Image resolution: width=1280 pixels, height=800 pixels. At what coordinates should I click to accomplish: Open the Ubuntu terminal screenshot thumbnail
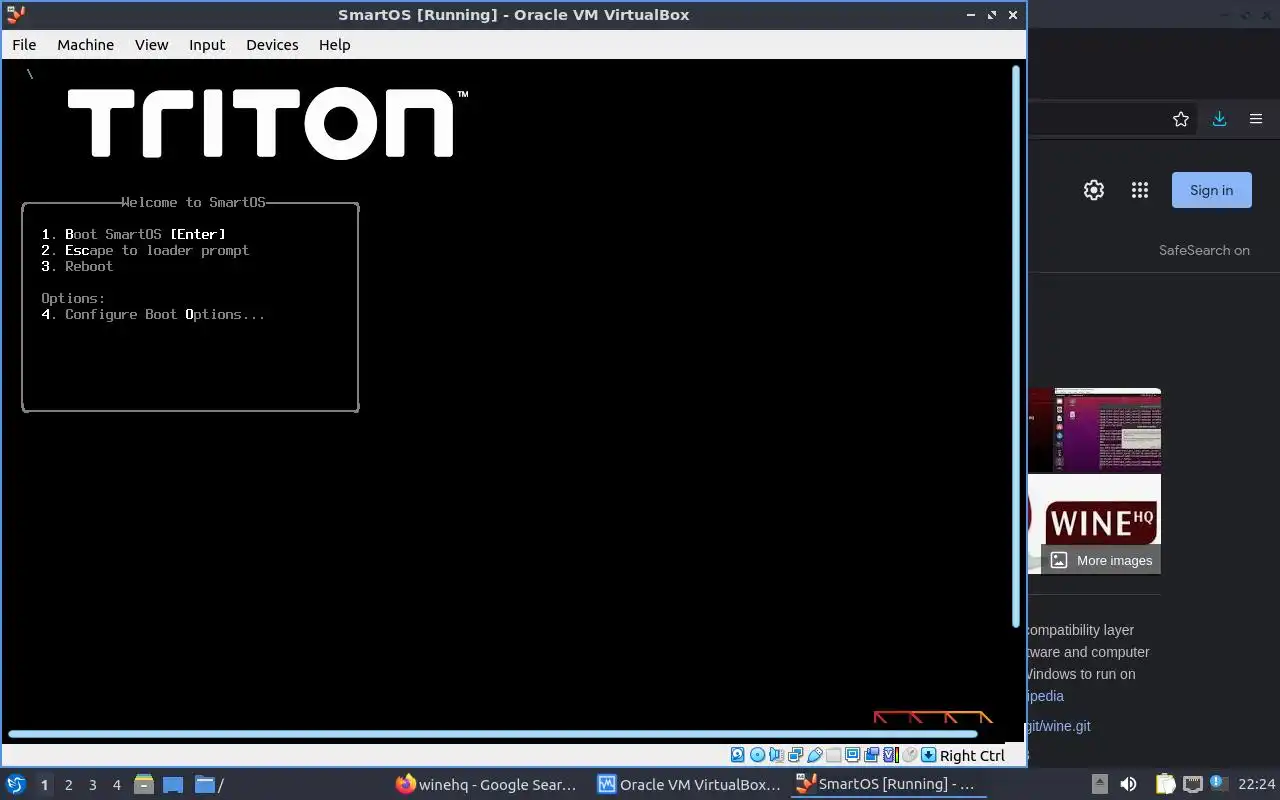(1095, 430)
